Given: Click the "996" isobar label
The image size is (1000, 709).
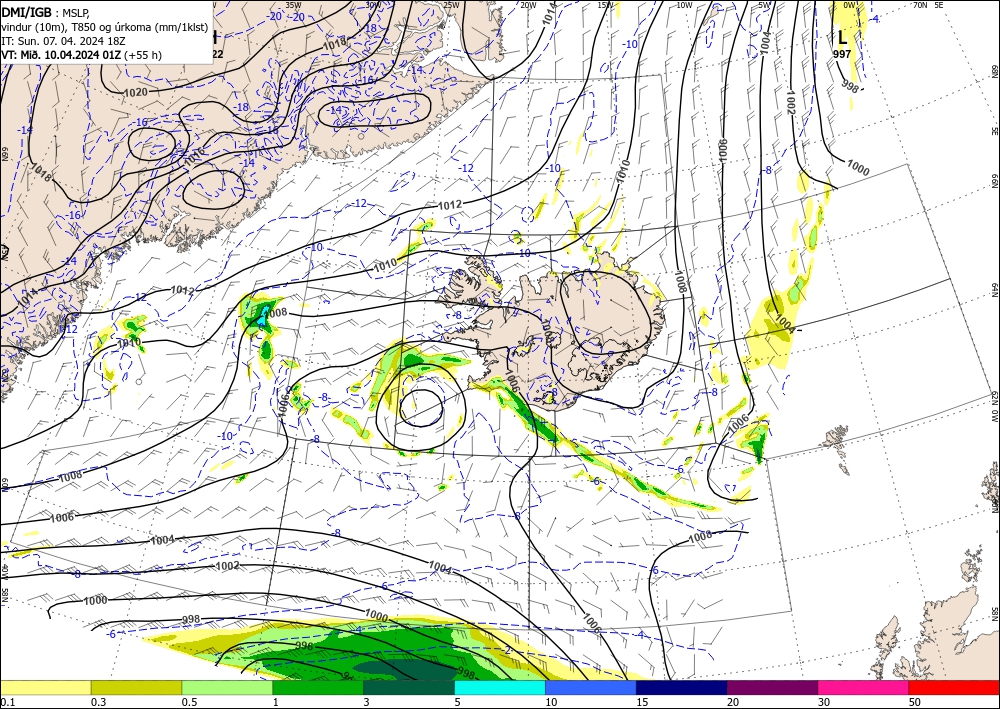Looking at the screenshot, I should pyautogui.click(x=305, y=645).
